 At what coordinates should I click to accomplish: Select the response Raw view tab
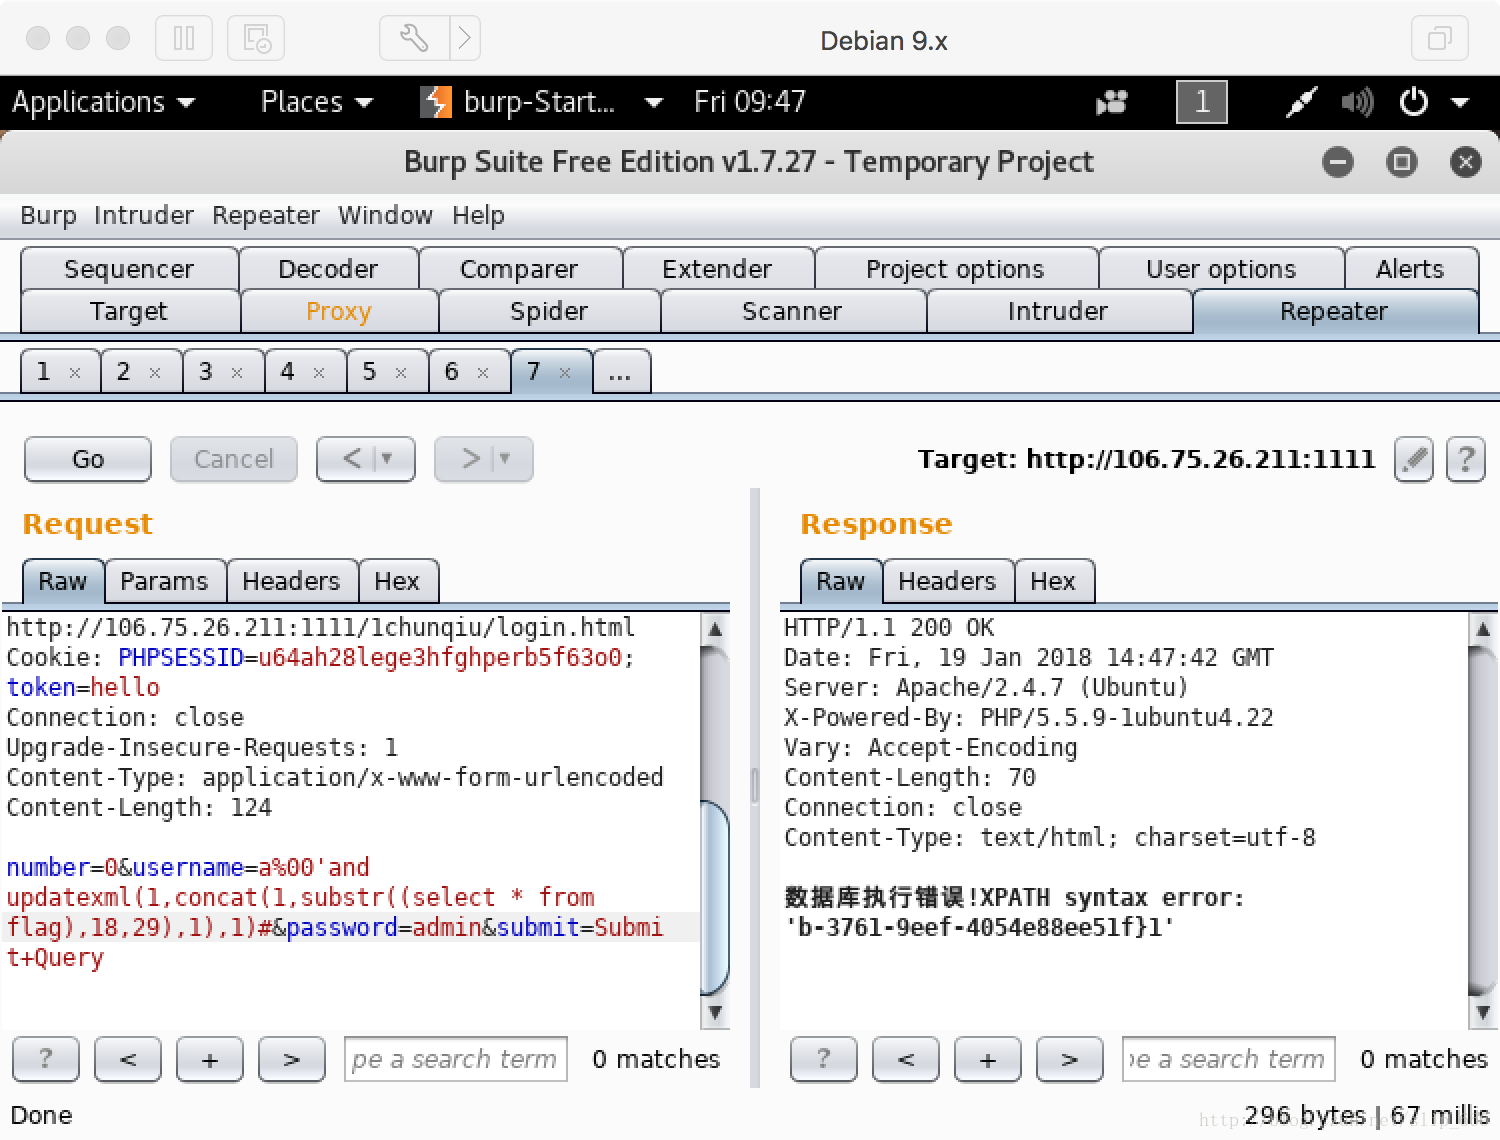tap(840, 581)
